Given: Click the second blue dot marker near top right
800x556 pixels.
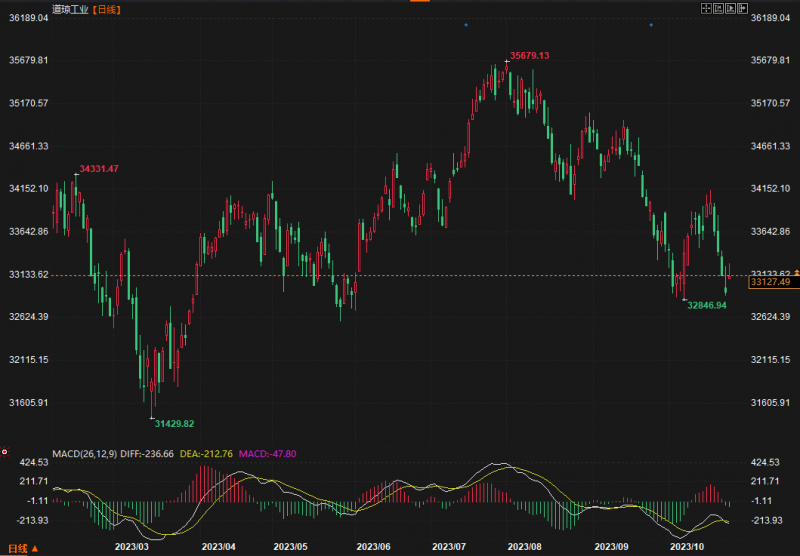Looking at the screenshot, I should point(651,24).
